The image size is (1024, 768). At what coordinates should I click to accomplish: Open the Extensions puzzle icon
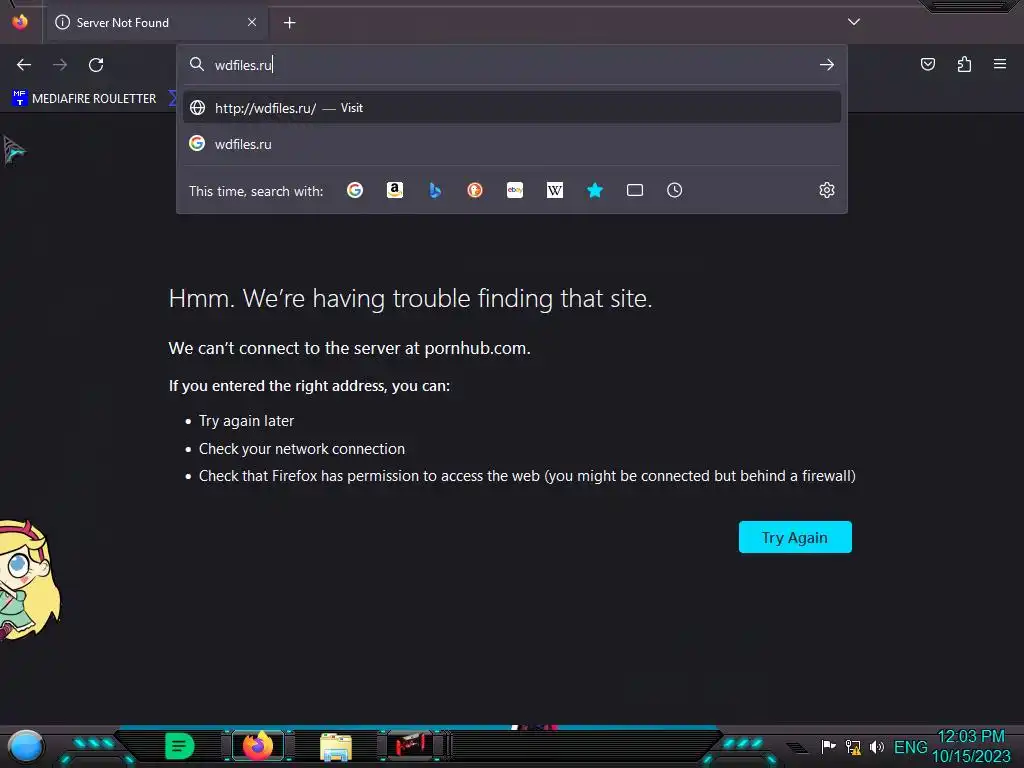[x=964, y=64]
